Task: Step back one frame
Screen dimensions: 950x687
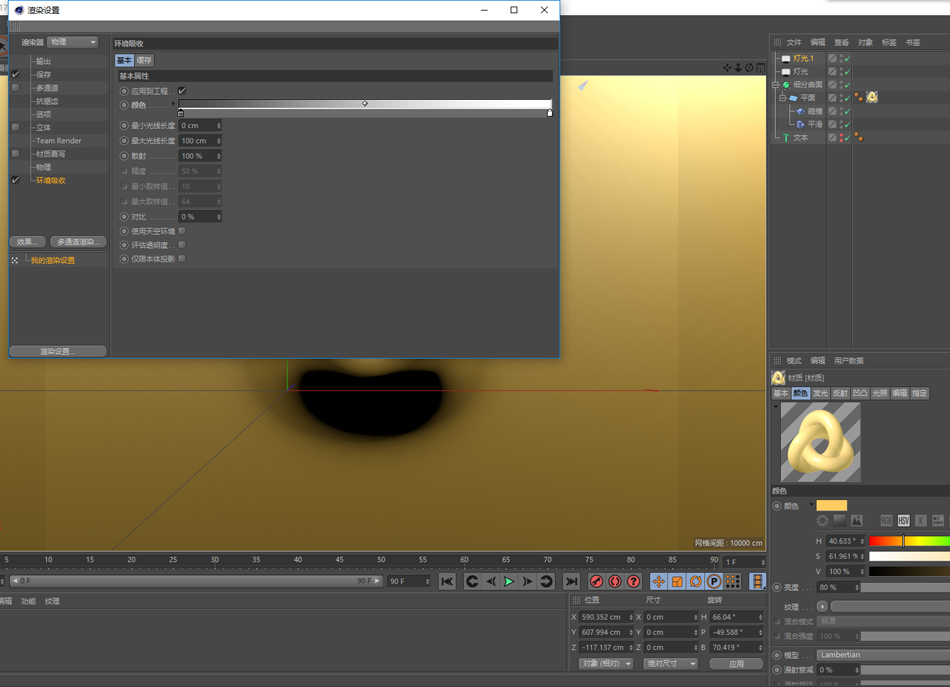Action: [491, 582]
